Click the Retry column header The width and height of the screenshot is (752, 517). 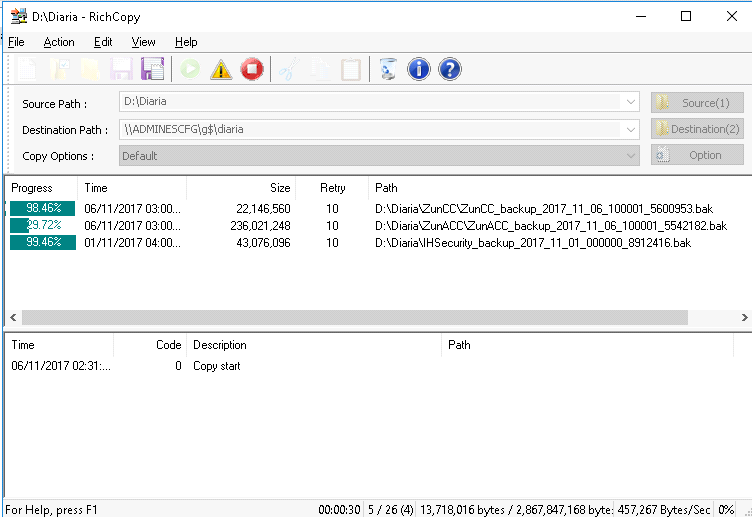tap(332, 188)
